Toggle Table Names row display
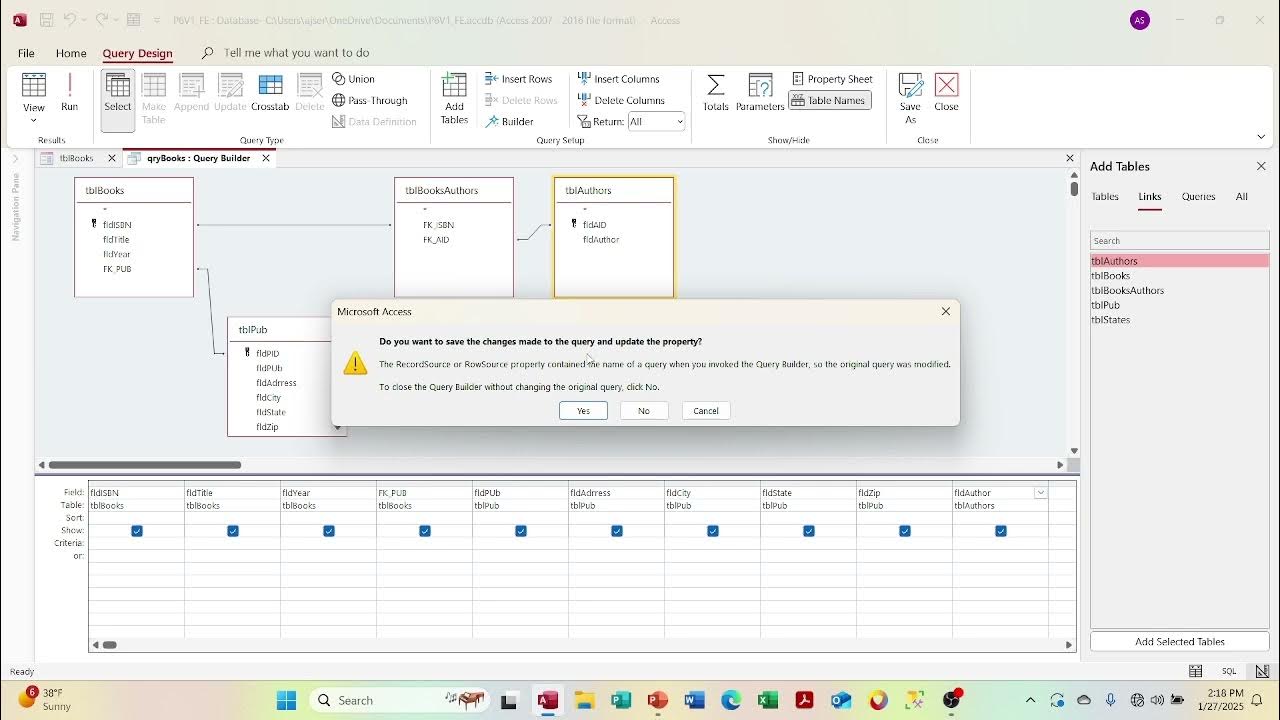Screen dimensions: 1280x720 tap(829, 100)
